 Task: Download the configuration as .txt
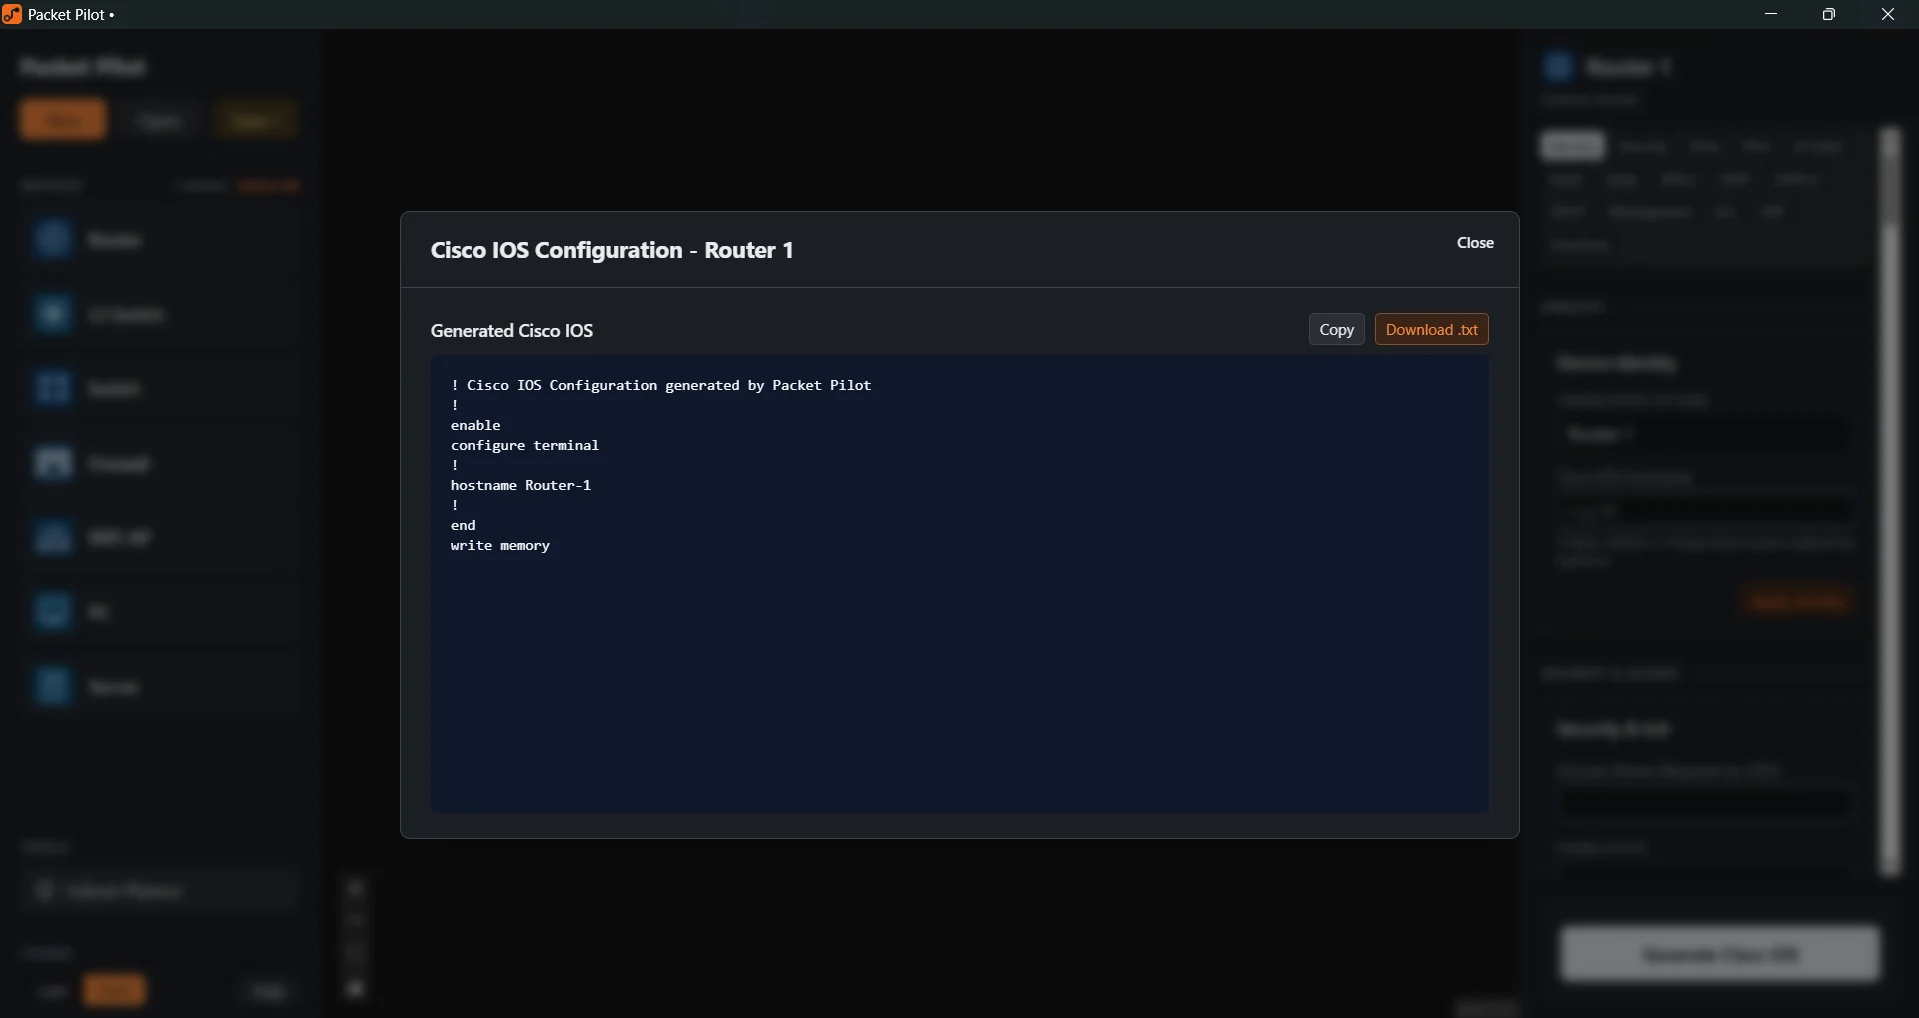pyautogui.click(x=1432, y=330)
